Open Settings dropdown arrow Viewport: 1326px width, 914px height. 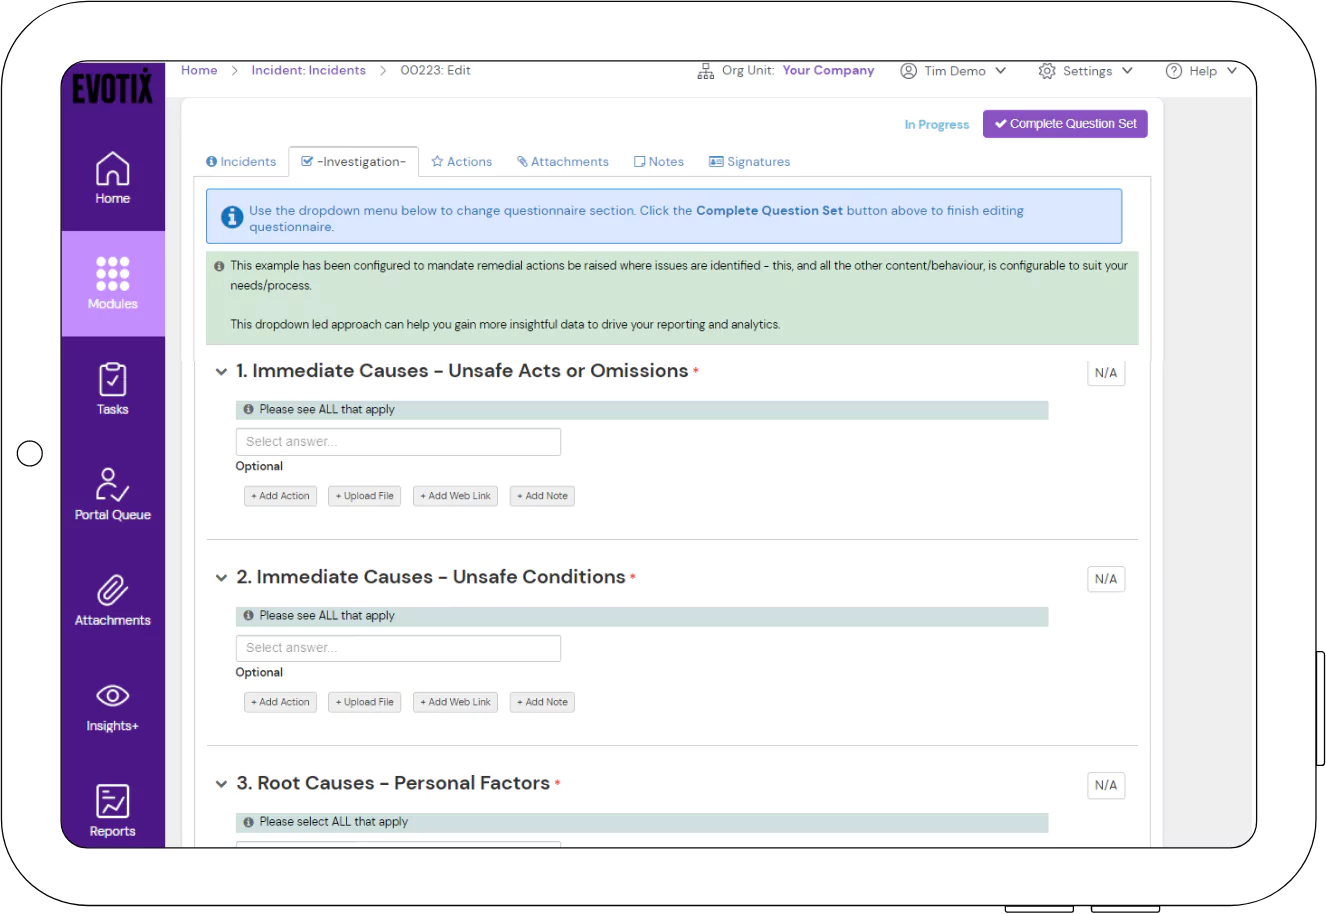click(x=1127, y=71)
